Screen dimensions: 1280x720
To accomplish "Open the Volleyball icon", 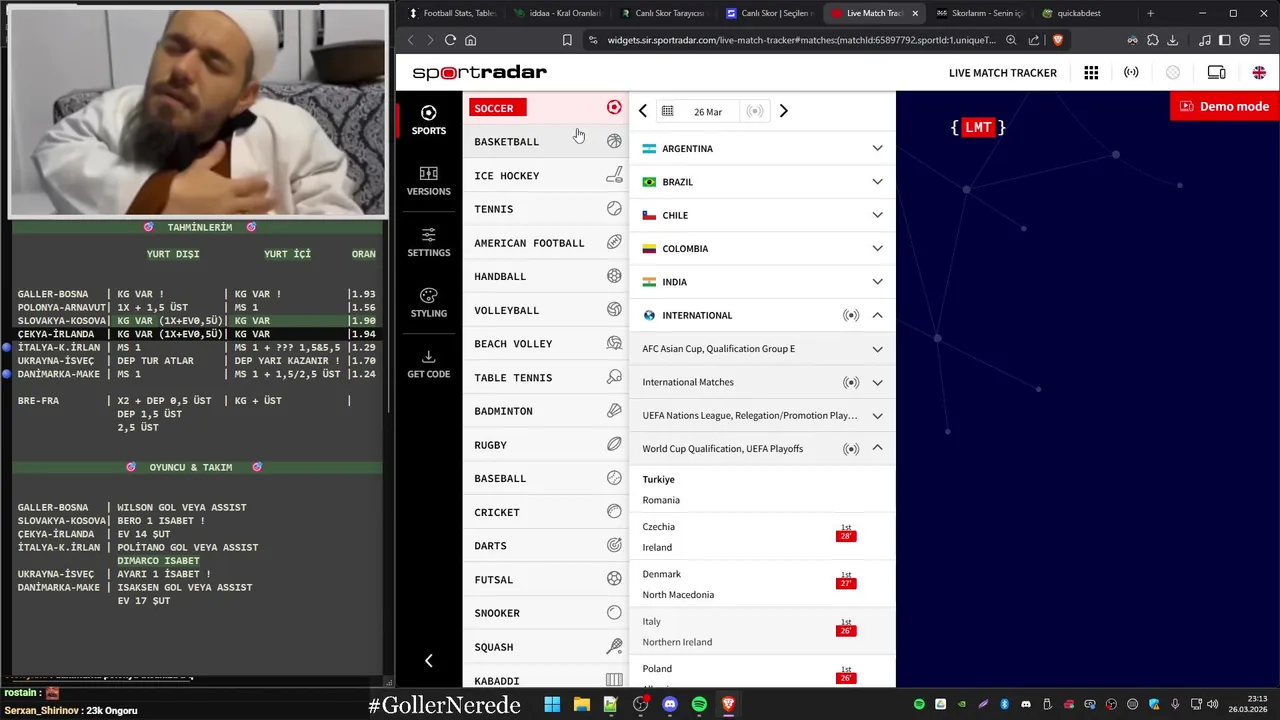I will point(614,310).
